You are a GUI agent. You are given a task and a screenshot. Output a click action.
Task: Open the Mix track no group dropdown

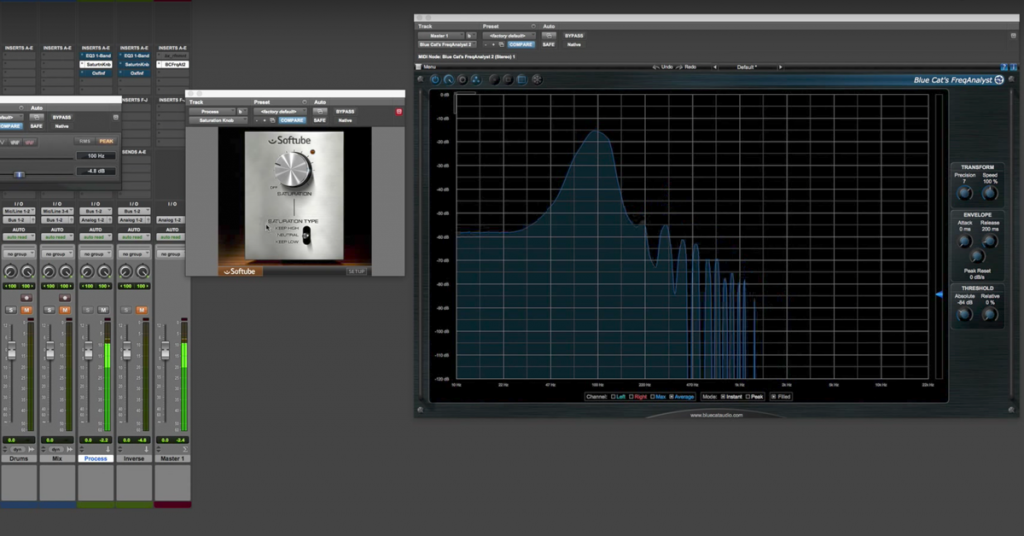point(57,254)
